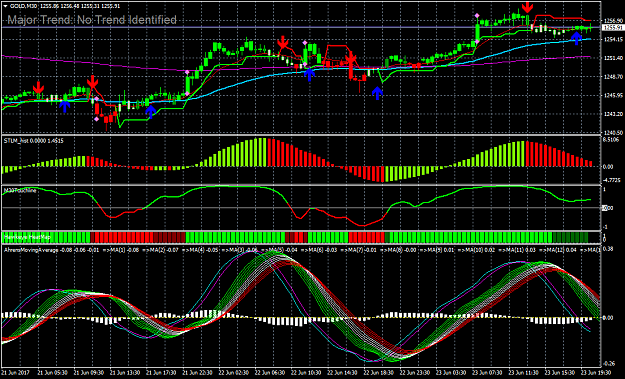Screen dimensions: 625x379
Task: Open the chart menu triangle beside GOLD,M30
Action: [5, 6]
